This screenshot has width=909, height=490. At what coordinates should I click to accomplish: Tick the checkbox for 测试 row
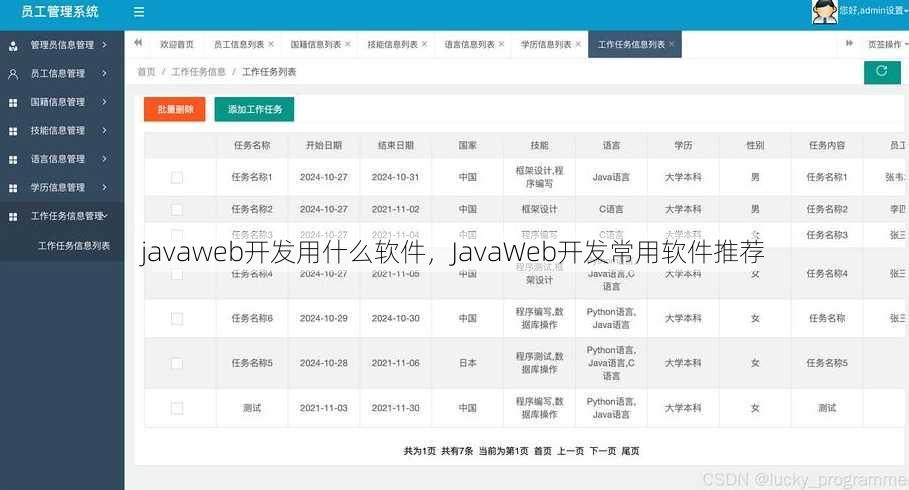(177, 408)
